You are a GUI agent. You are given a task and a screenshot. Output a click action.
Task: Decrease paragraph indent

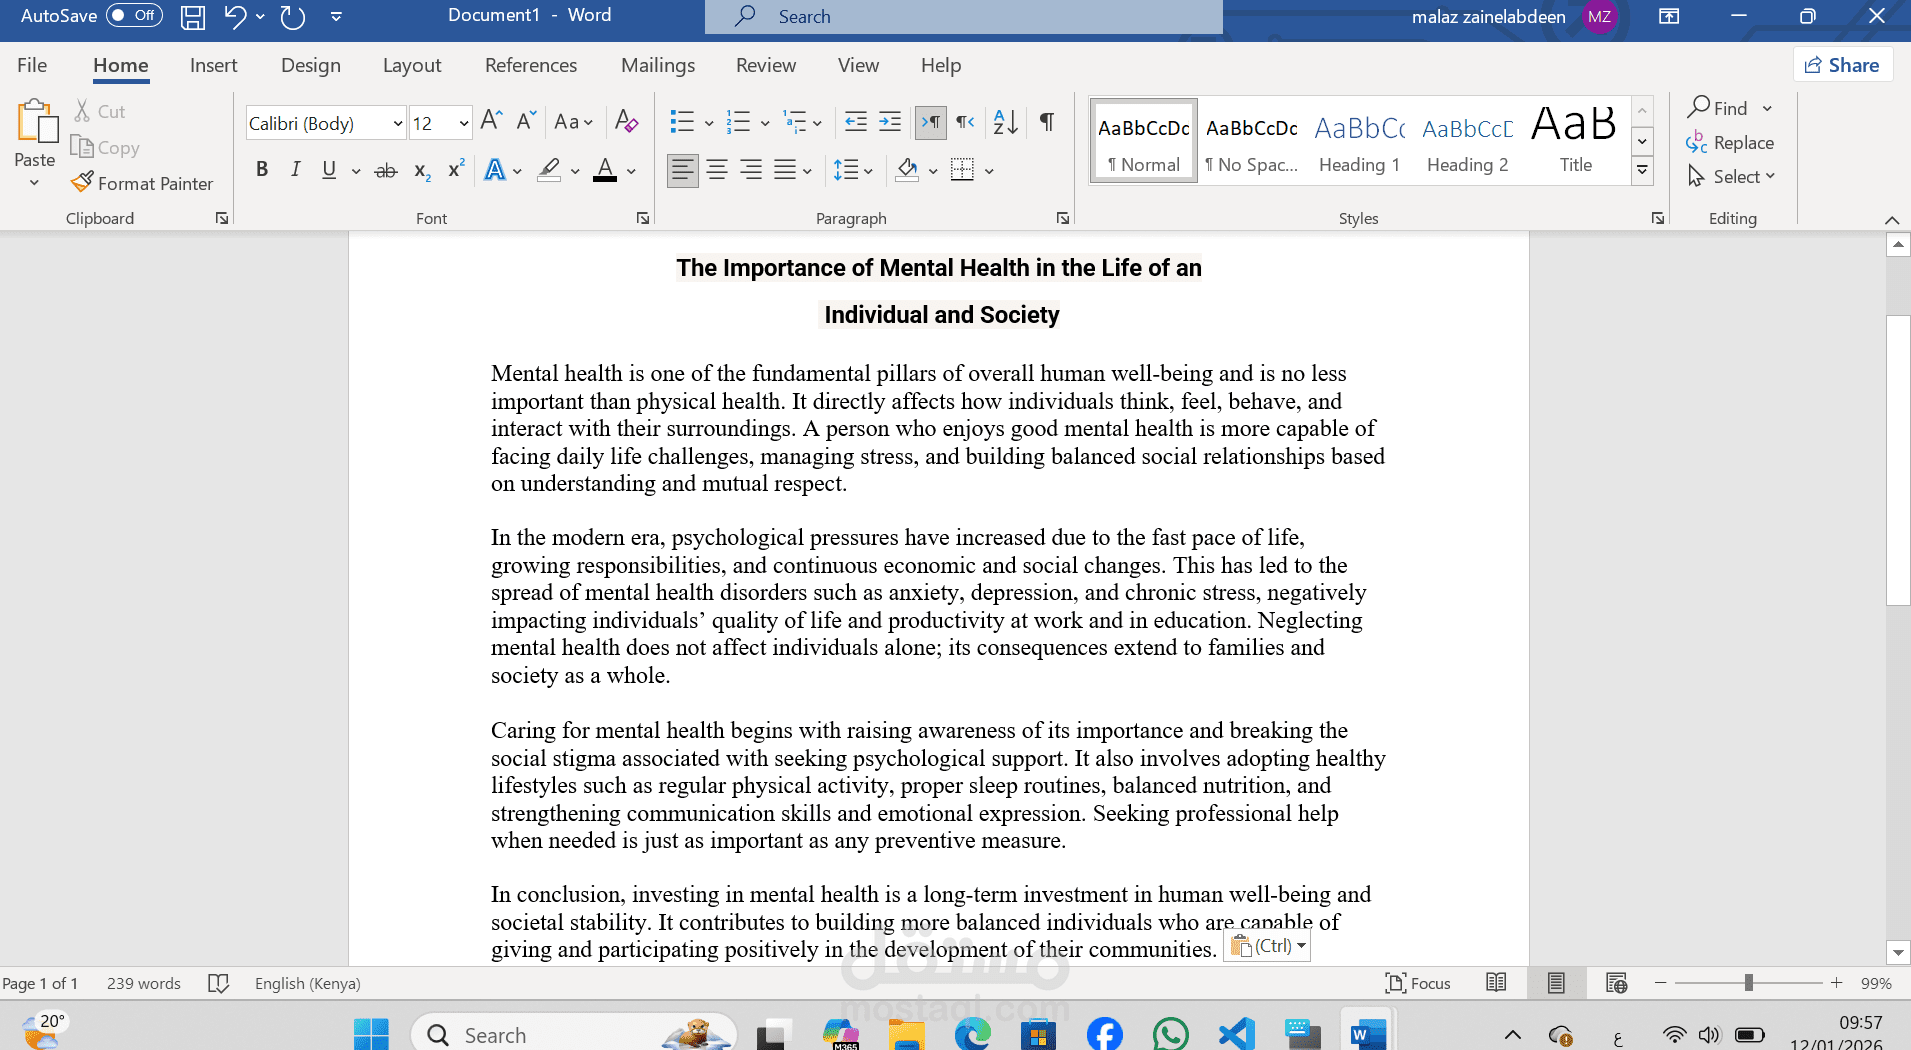[x=856, y=122]
